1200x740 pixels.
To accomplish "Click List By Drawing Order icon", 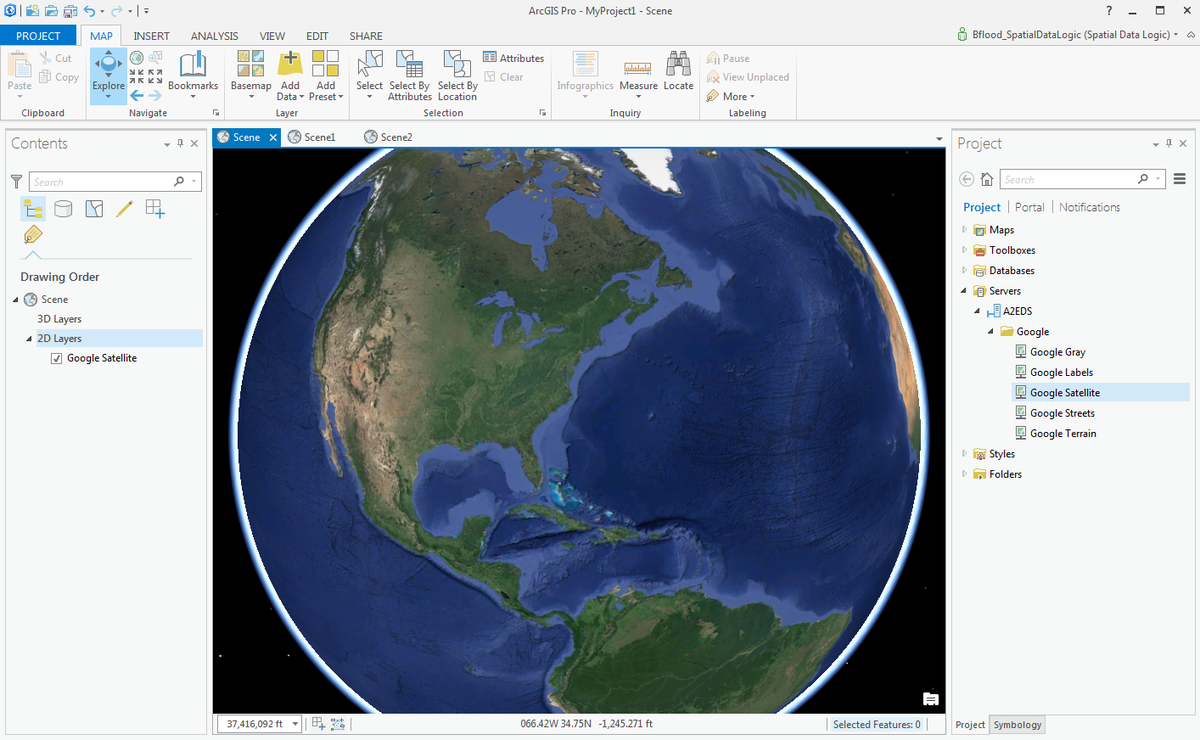I will [33, 208].
